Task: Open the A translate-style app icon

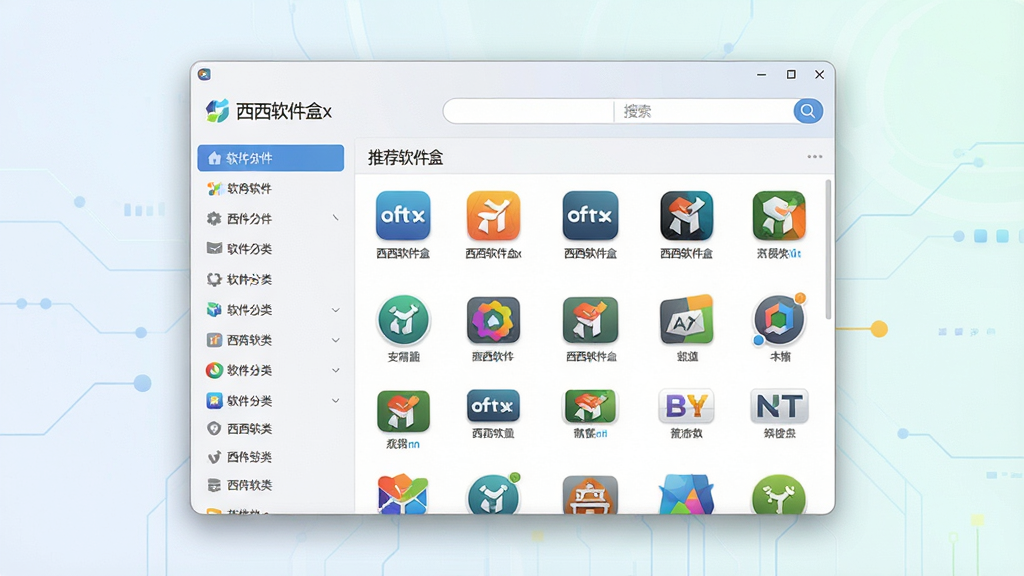Action: [686, 320]
